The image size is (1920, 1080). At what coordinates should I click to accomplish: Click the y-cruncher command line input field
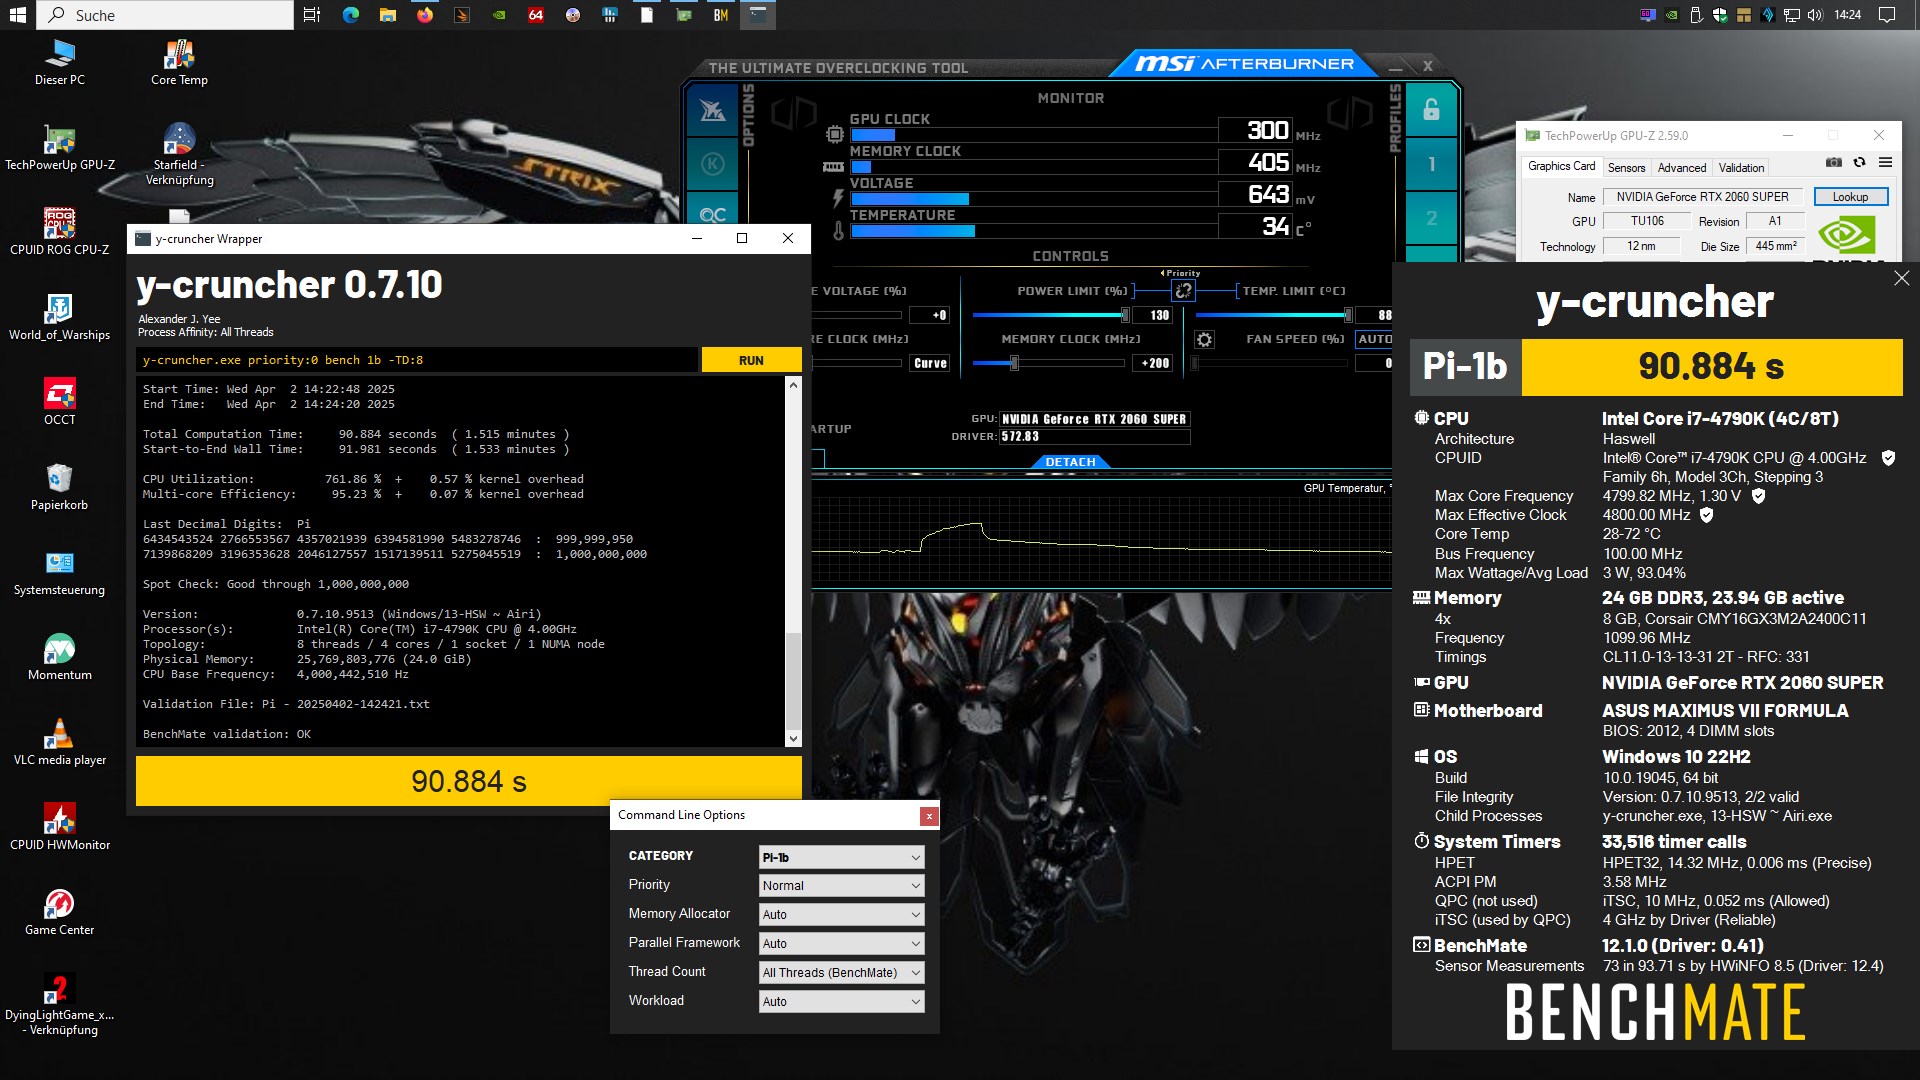click(417, 360)
